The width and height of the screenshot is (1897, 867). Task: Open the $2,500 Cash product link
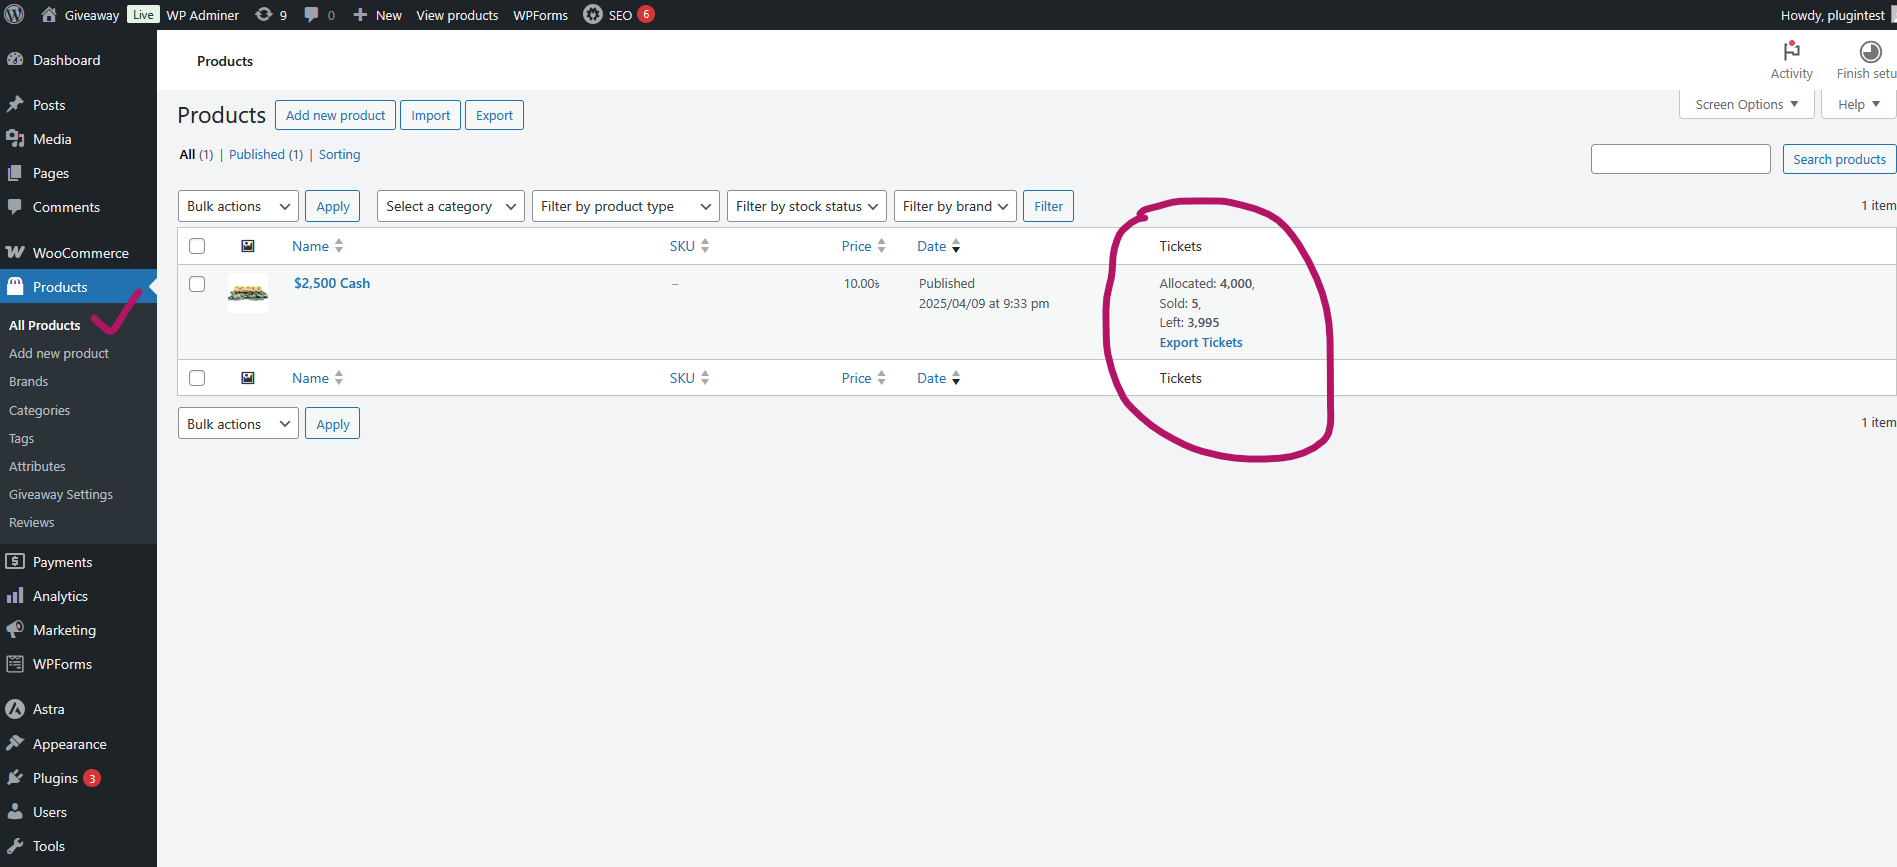point(332,283)
